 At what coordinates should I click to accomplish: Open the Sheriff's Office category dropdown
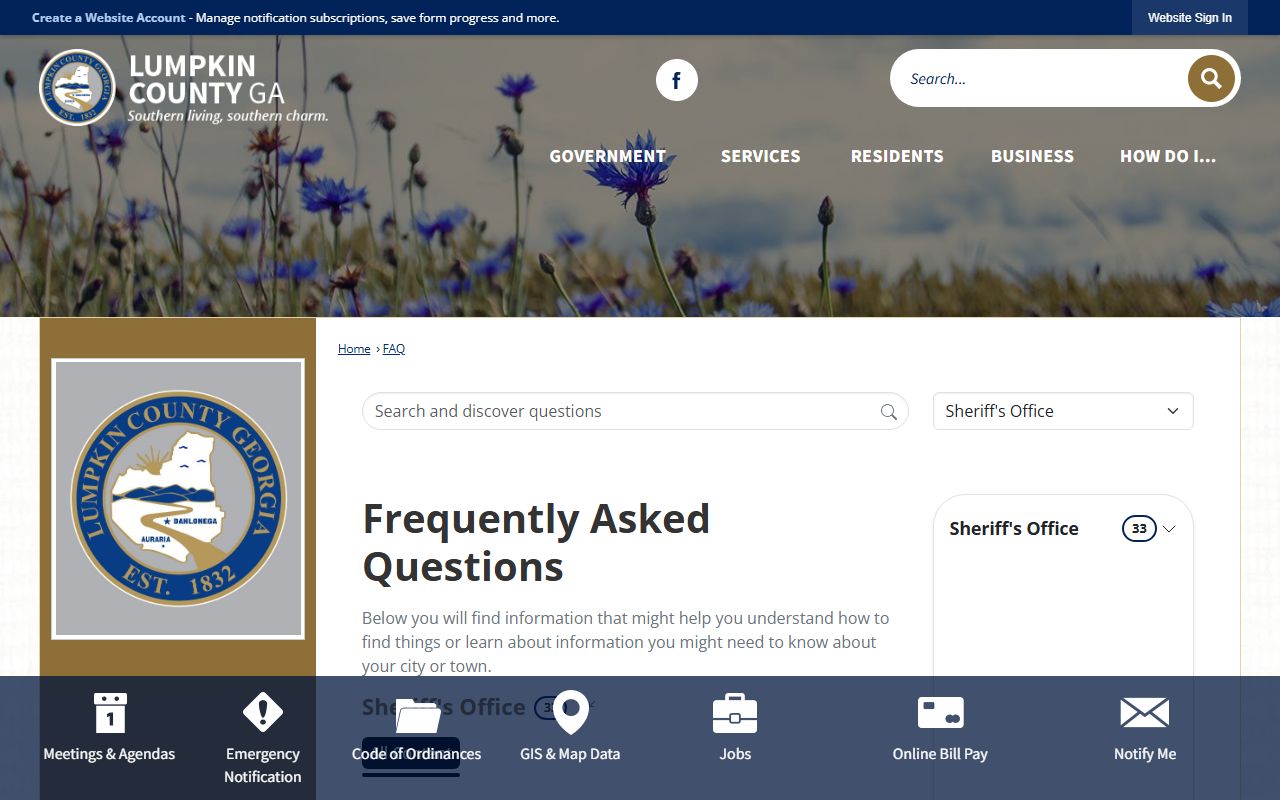pyautogui.click(x=1063, y=411)
